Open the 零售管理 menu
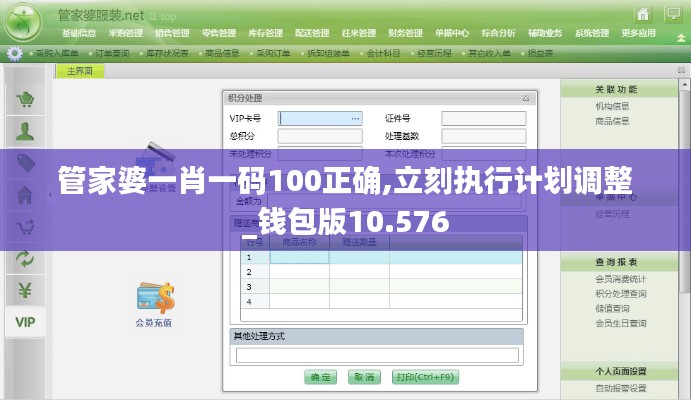 pos(219,33)
